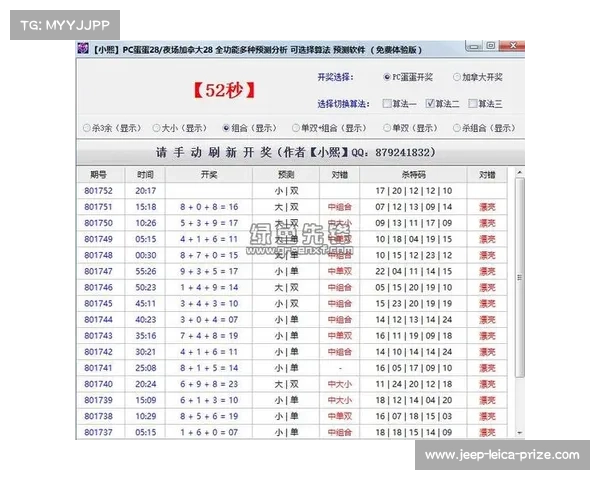Click draw result 7 + 4 + 8 = 19

[x=209, y=336]
